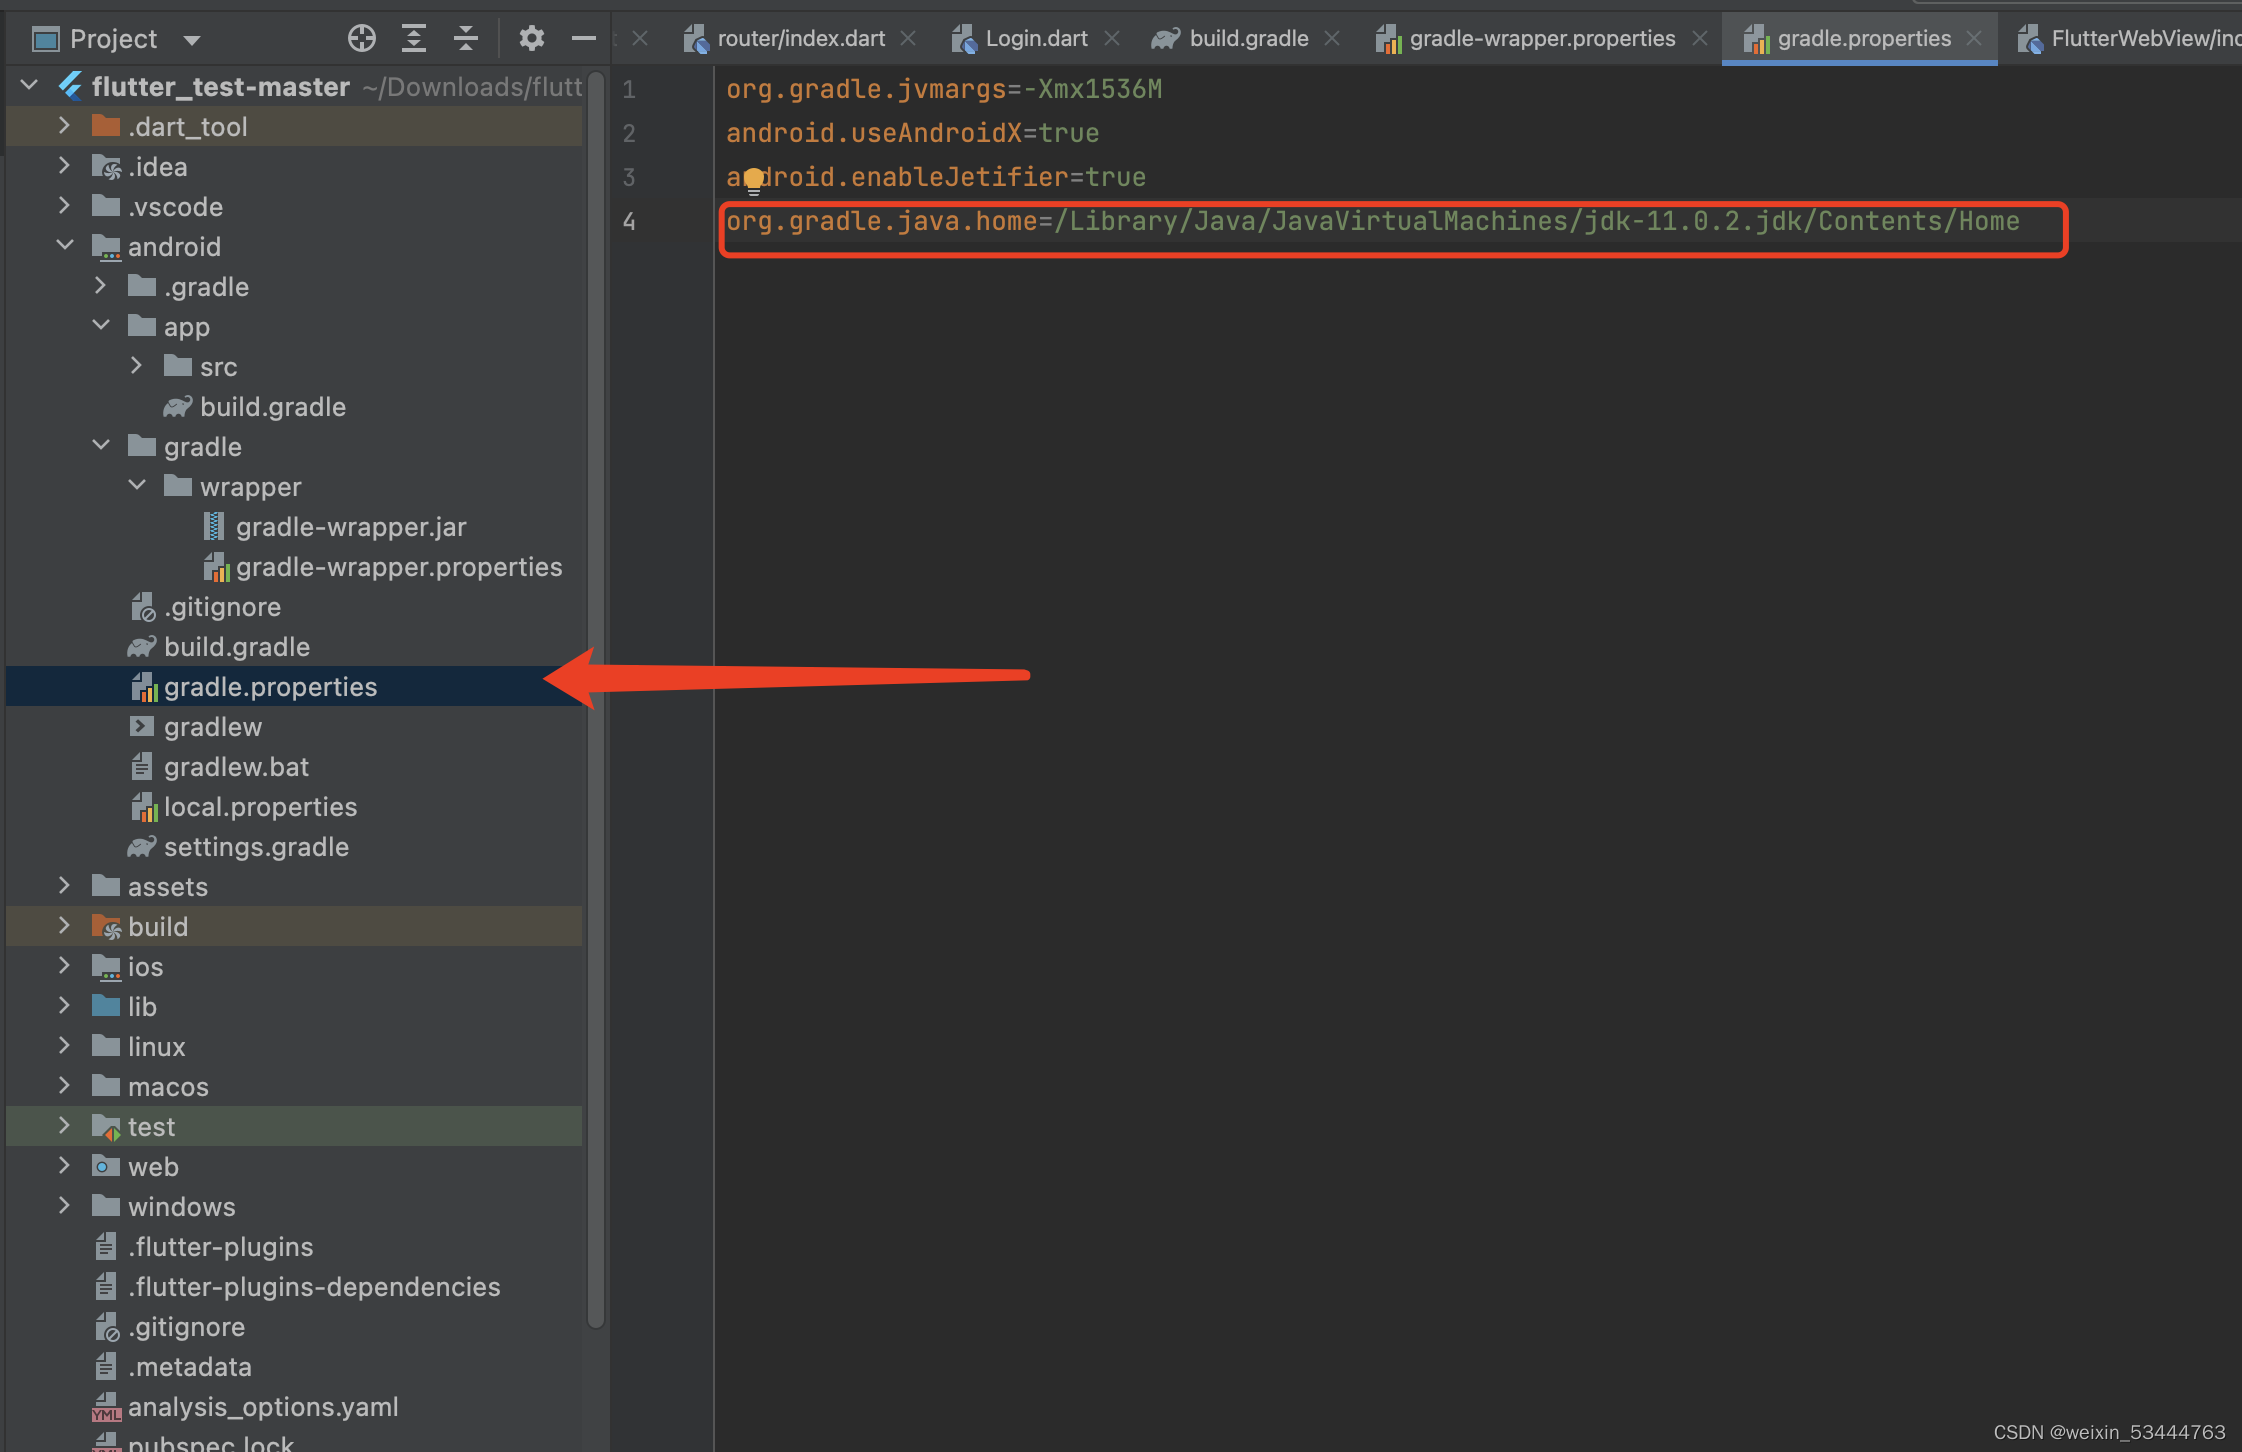Expand the src folder under app
2242x1452 pixels.
[x=137, y=366]
